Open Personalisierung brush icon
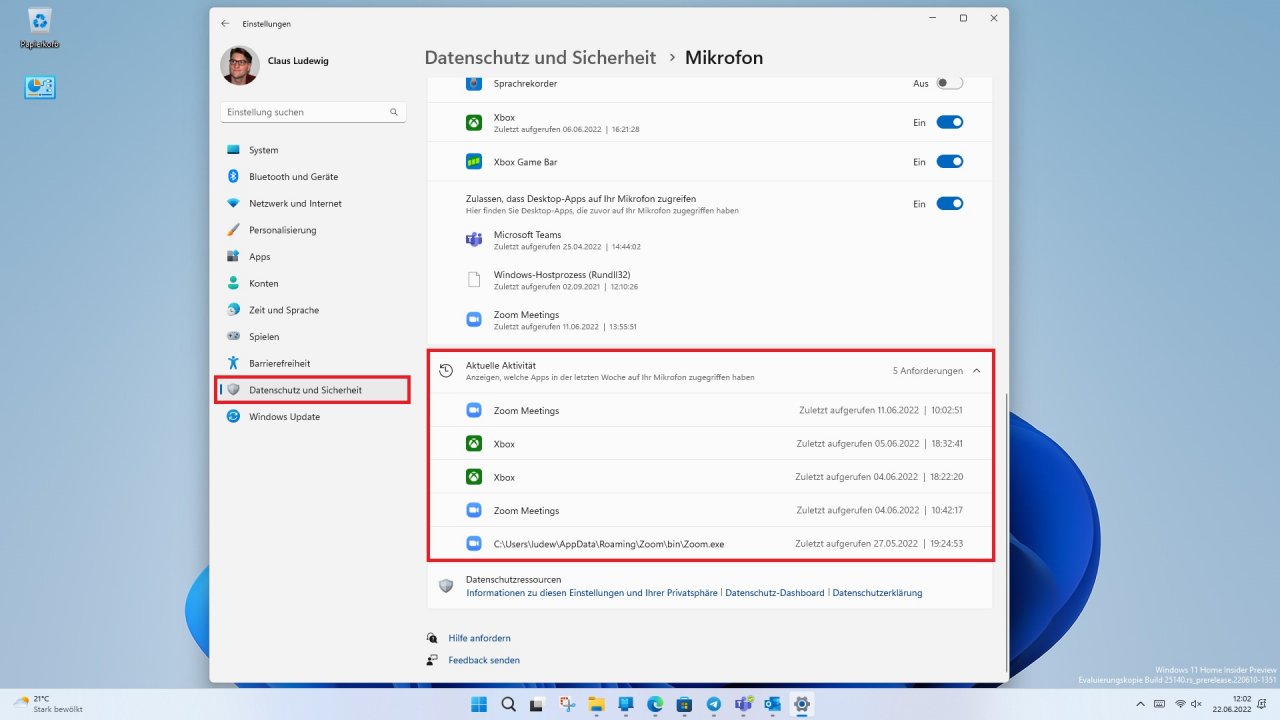This screenshot has width=1280, height=720. pyautogui.click(x=233, y=230)
